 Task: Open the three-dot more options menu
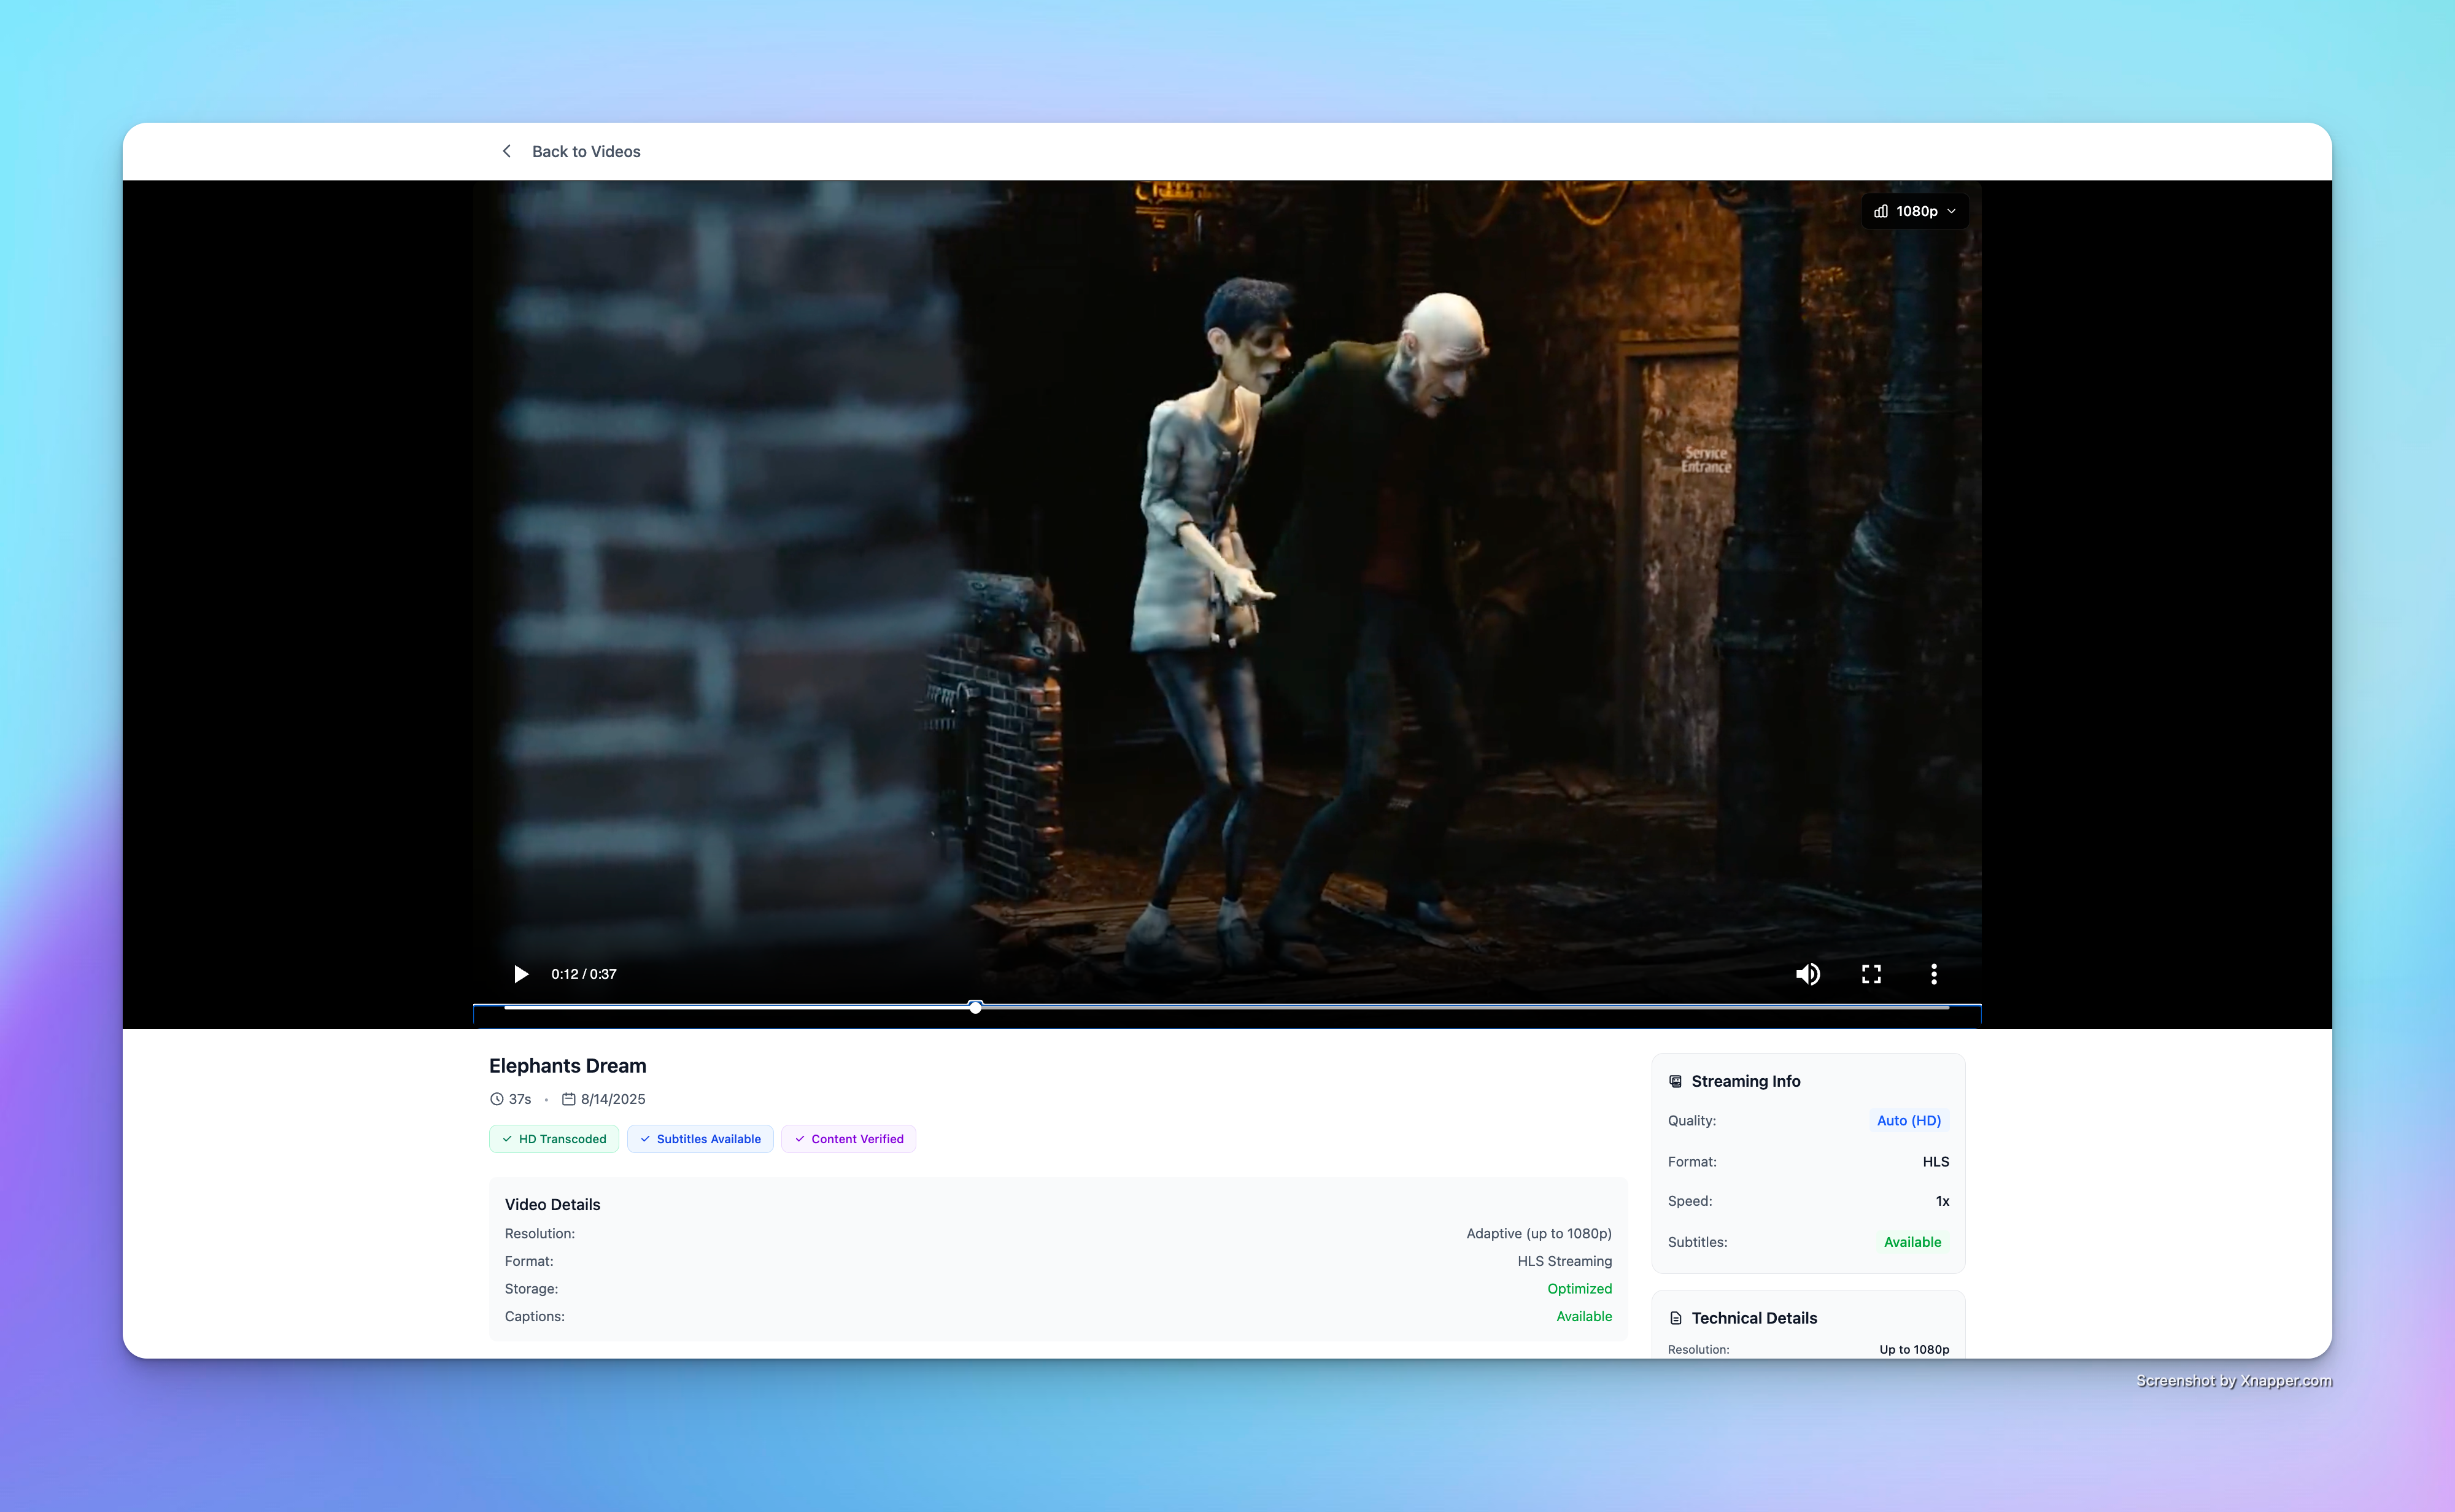click(1934, 974)
